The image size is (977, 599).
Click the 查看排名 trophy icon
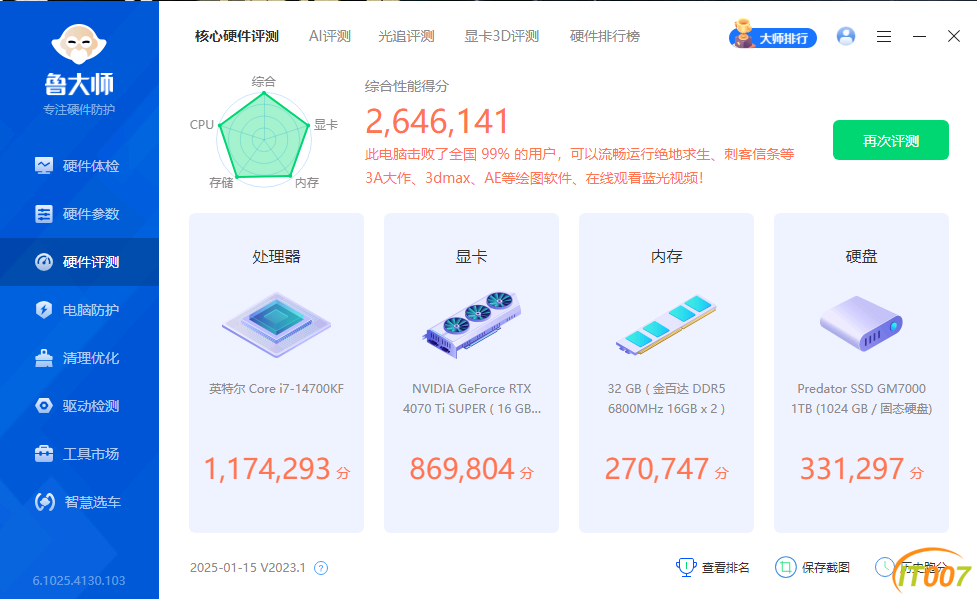coord(686,567)
